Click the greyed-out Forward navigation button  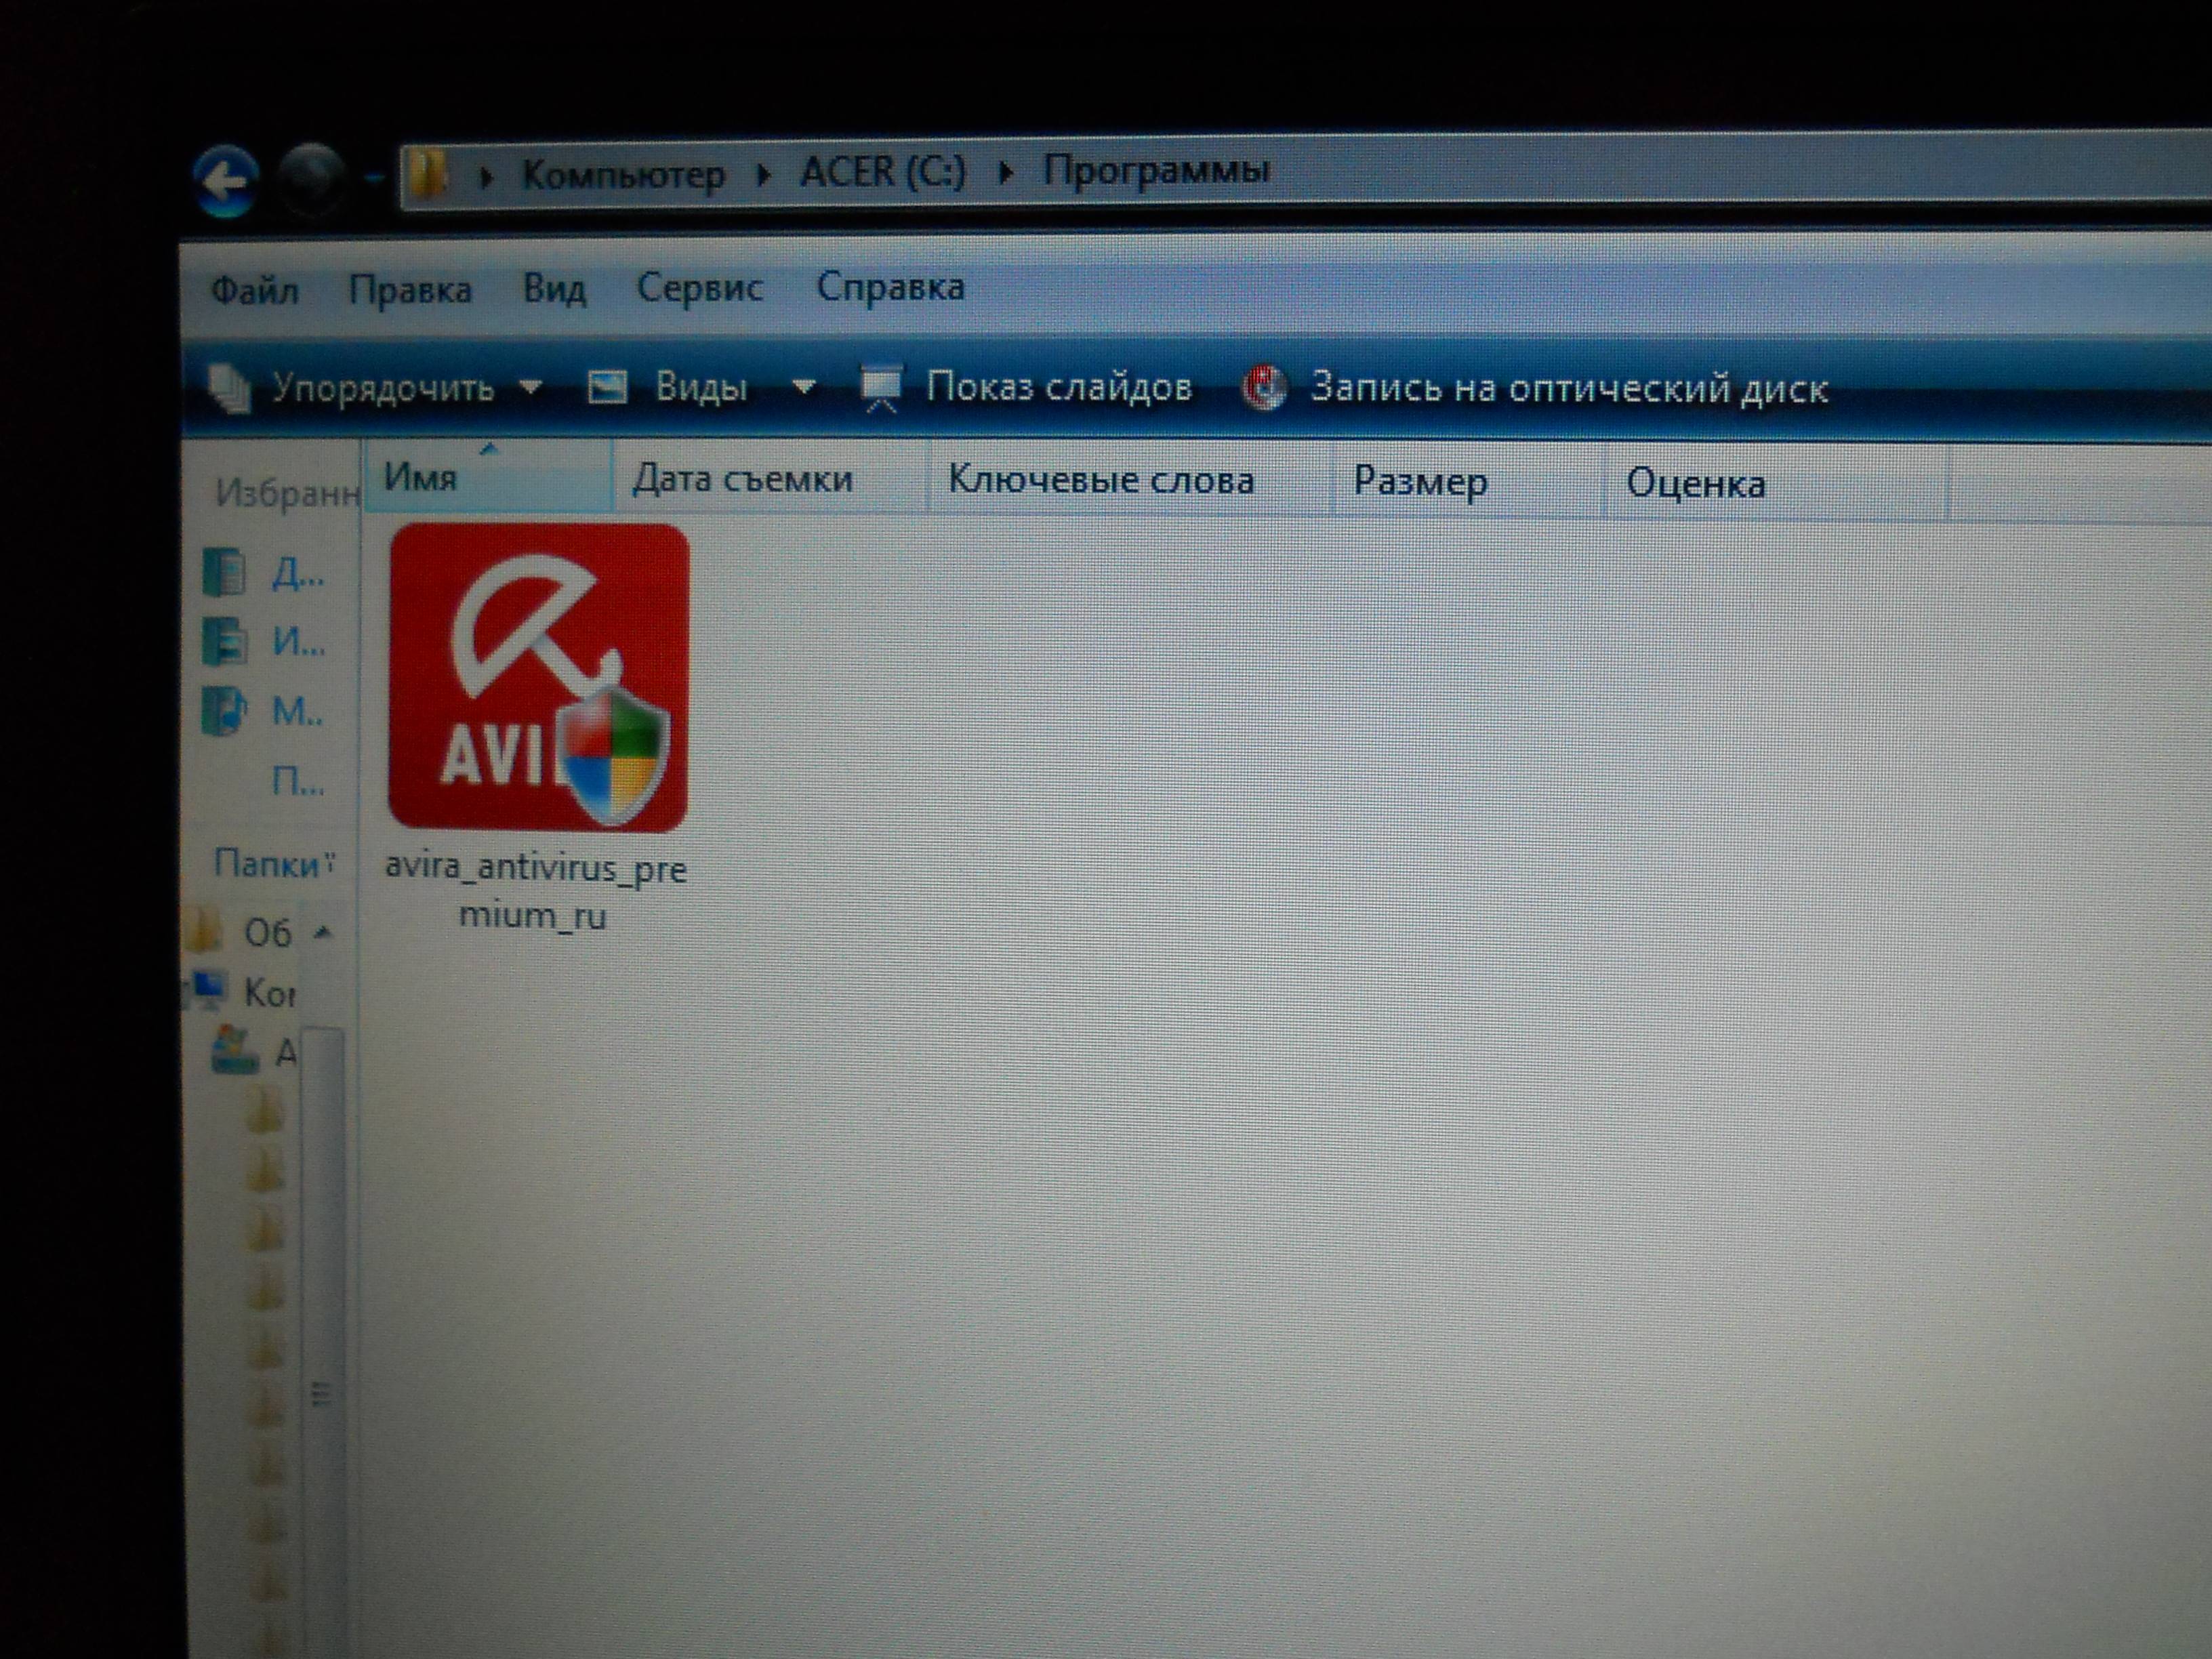311,179
